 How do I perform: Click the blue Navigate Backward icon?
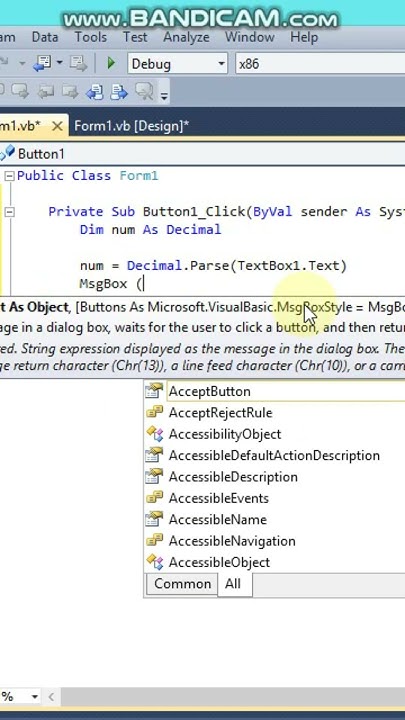coord(42,63)
